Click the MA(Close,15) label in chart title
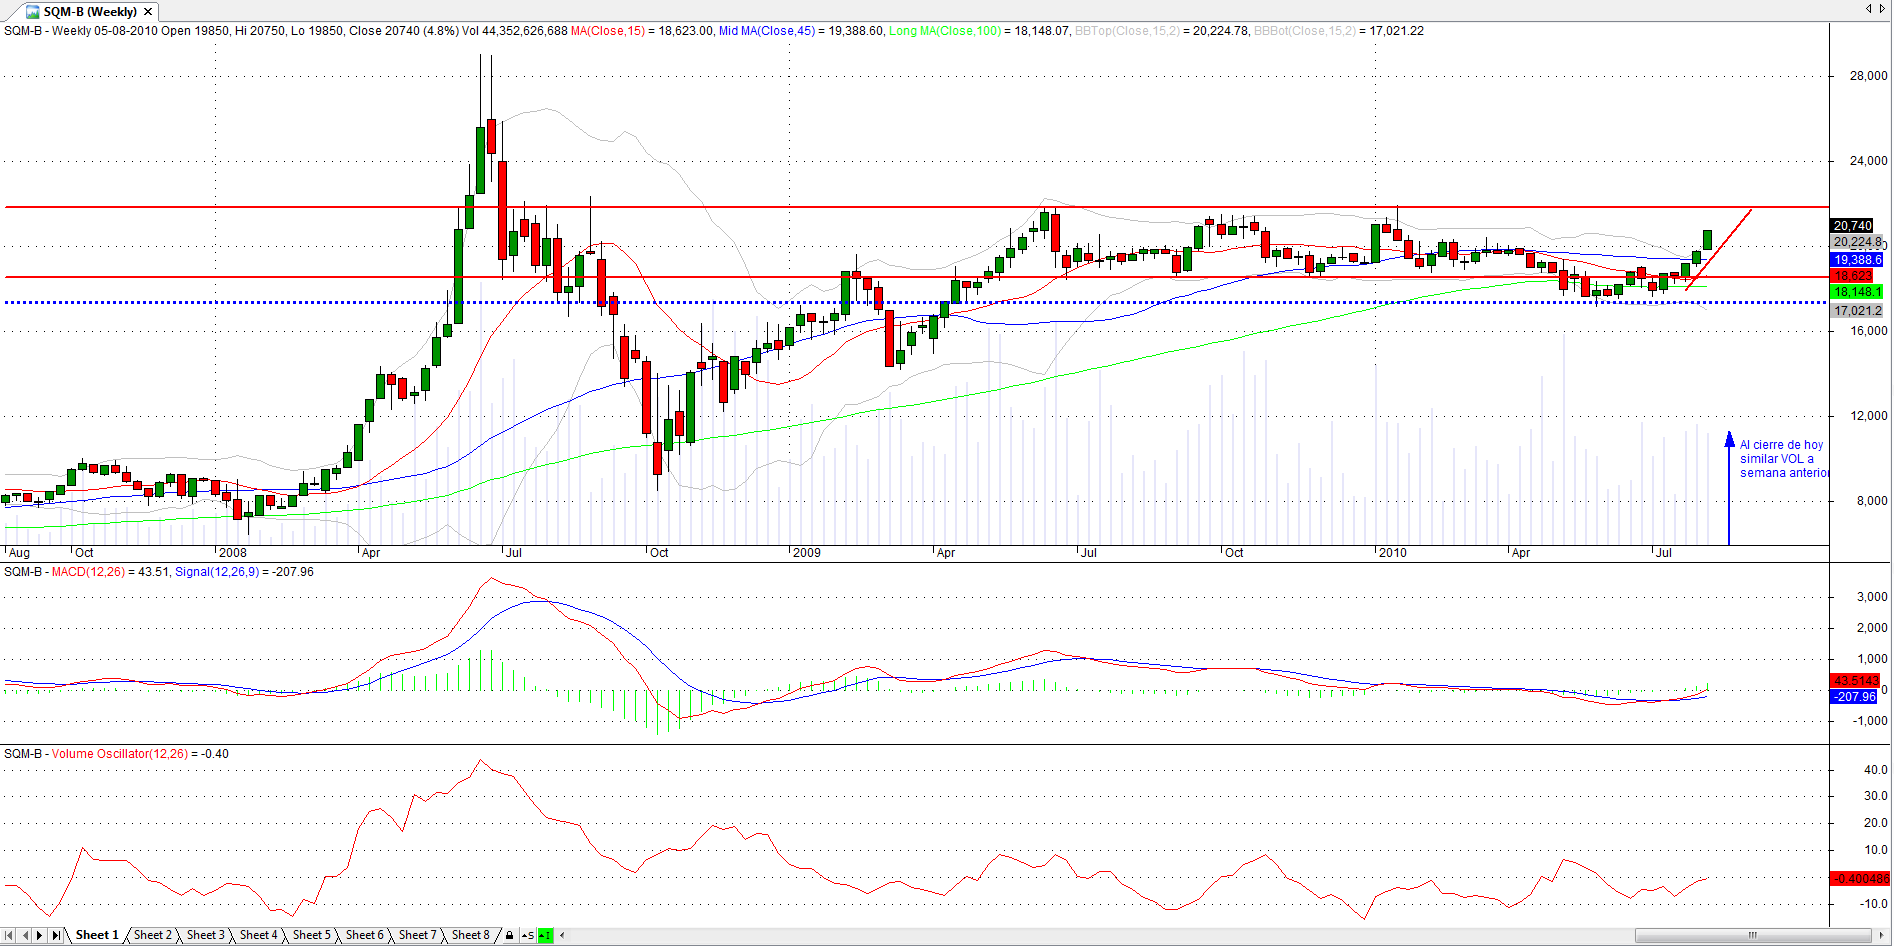This screenshot has width=1894, height=946. click(608, 31)
